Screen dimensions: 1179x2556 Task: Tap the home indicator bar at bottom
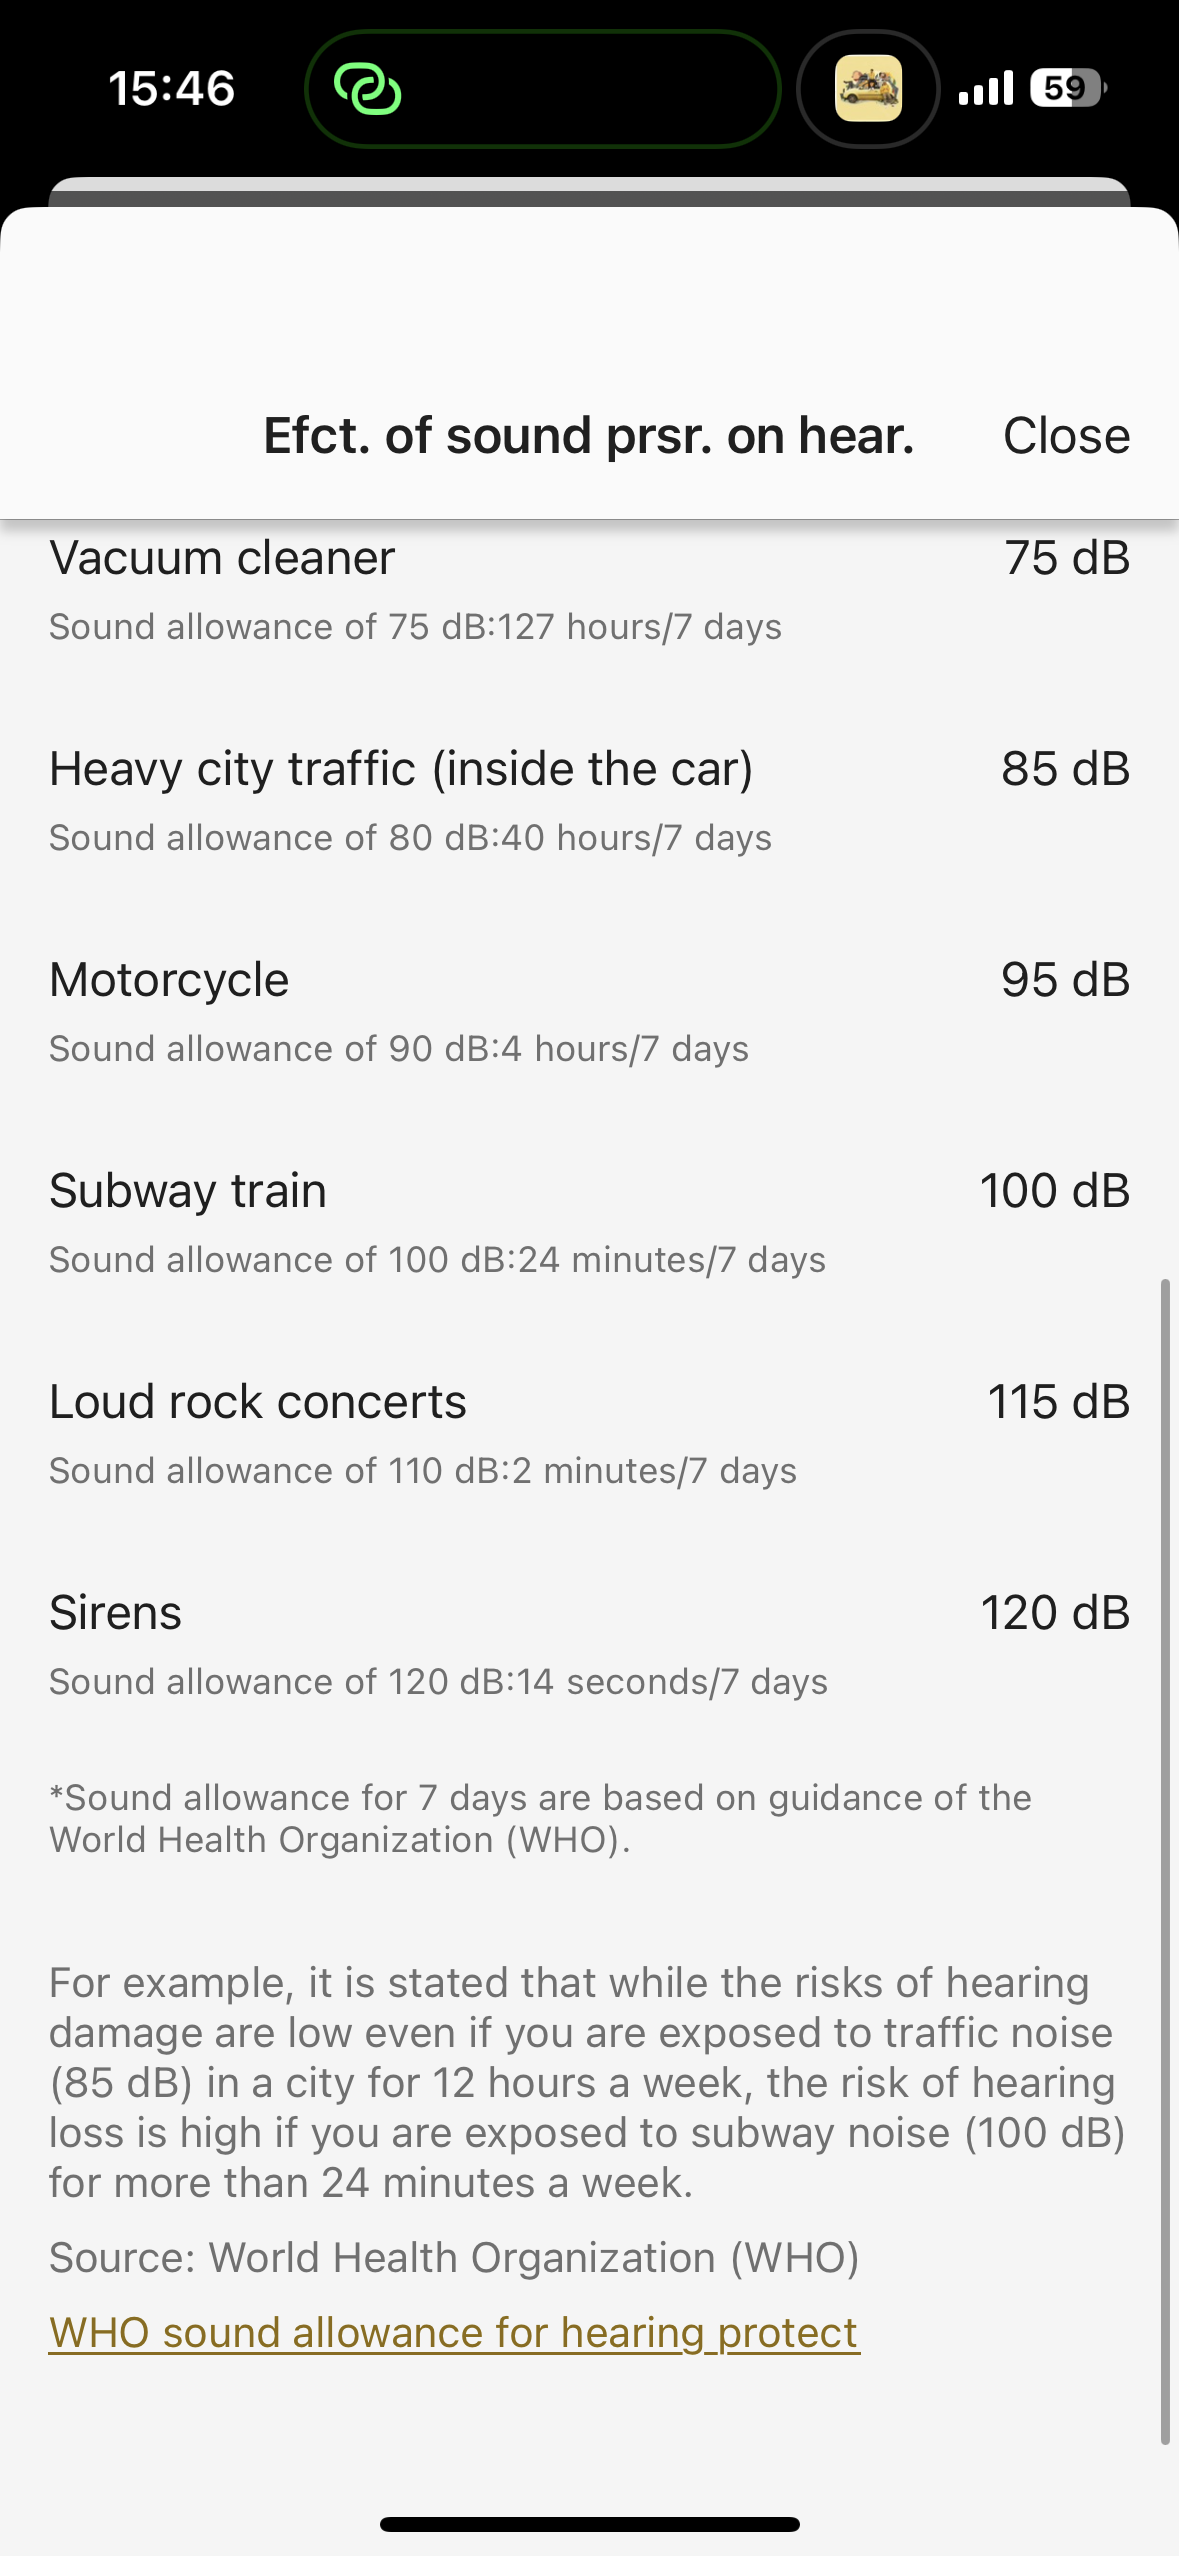(x=589, y=2524)
